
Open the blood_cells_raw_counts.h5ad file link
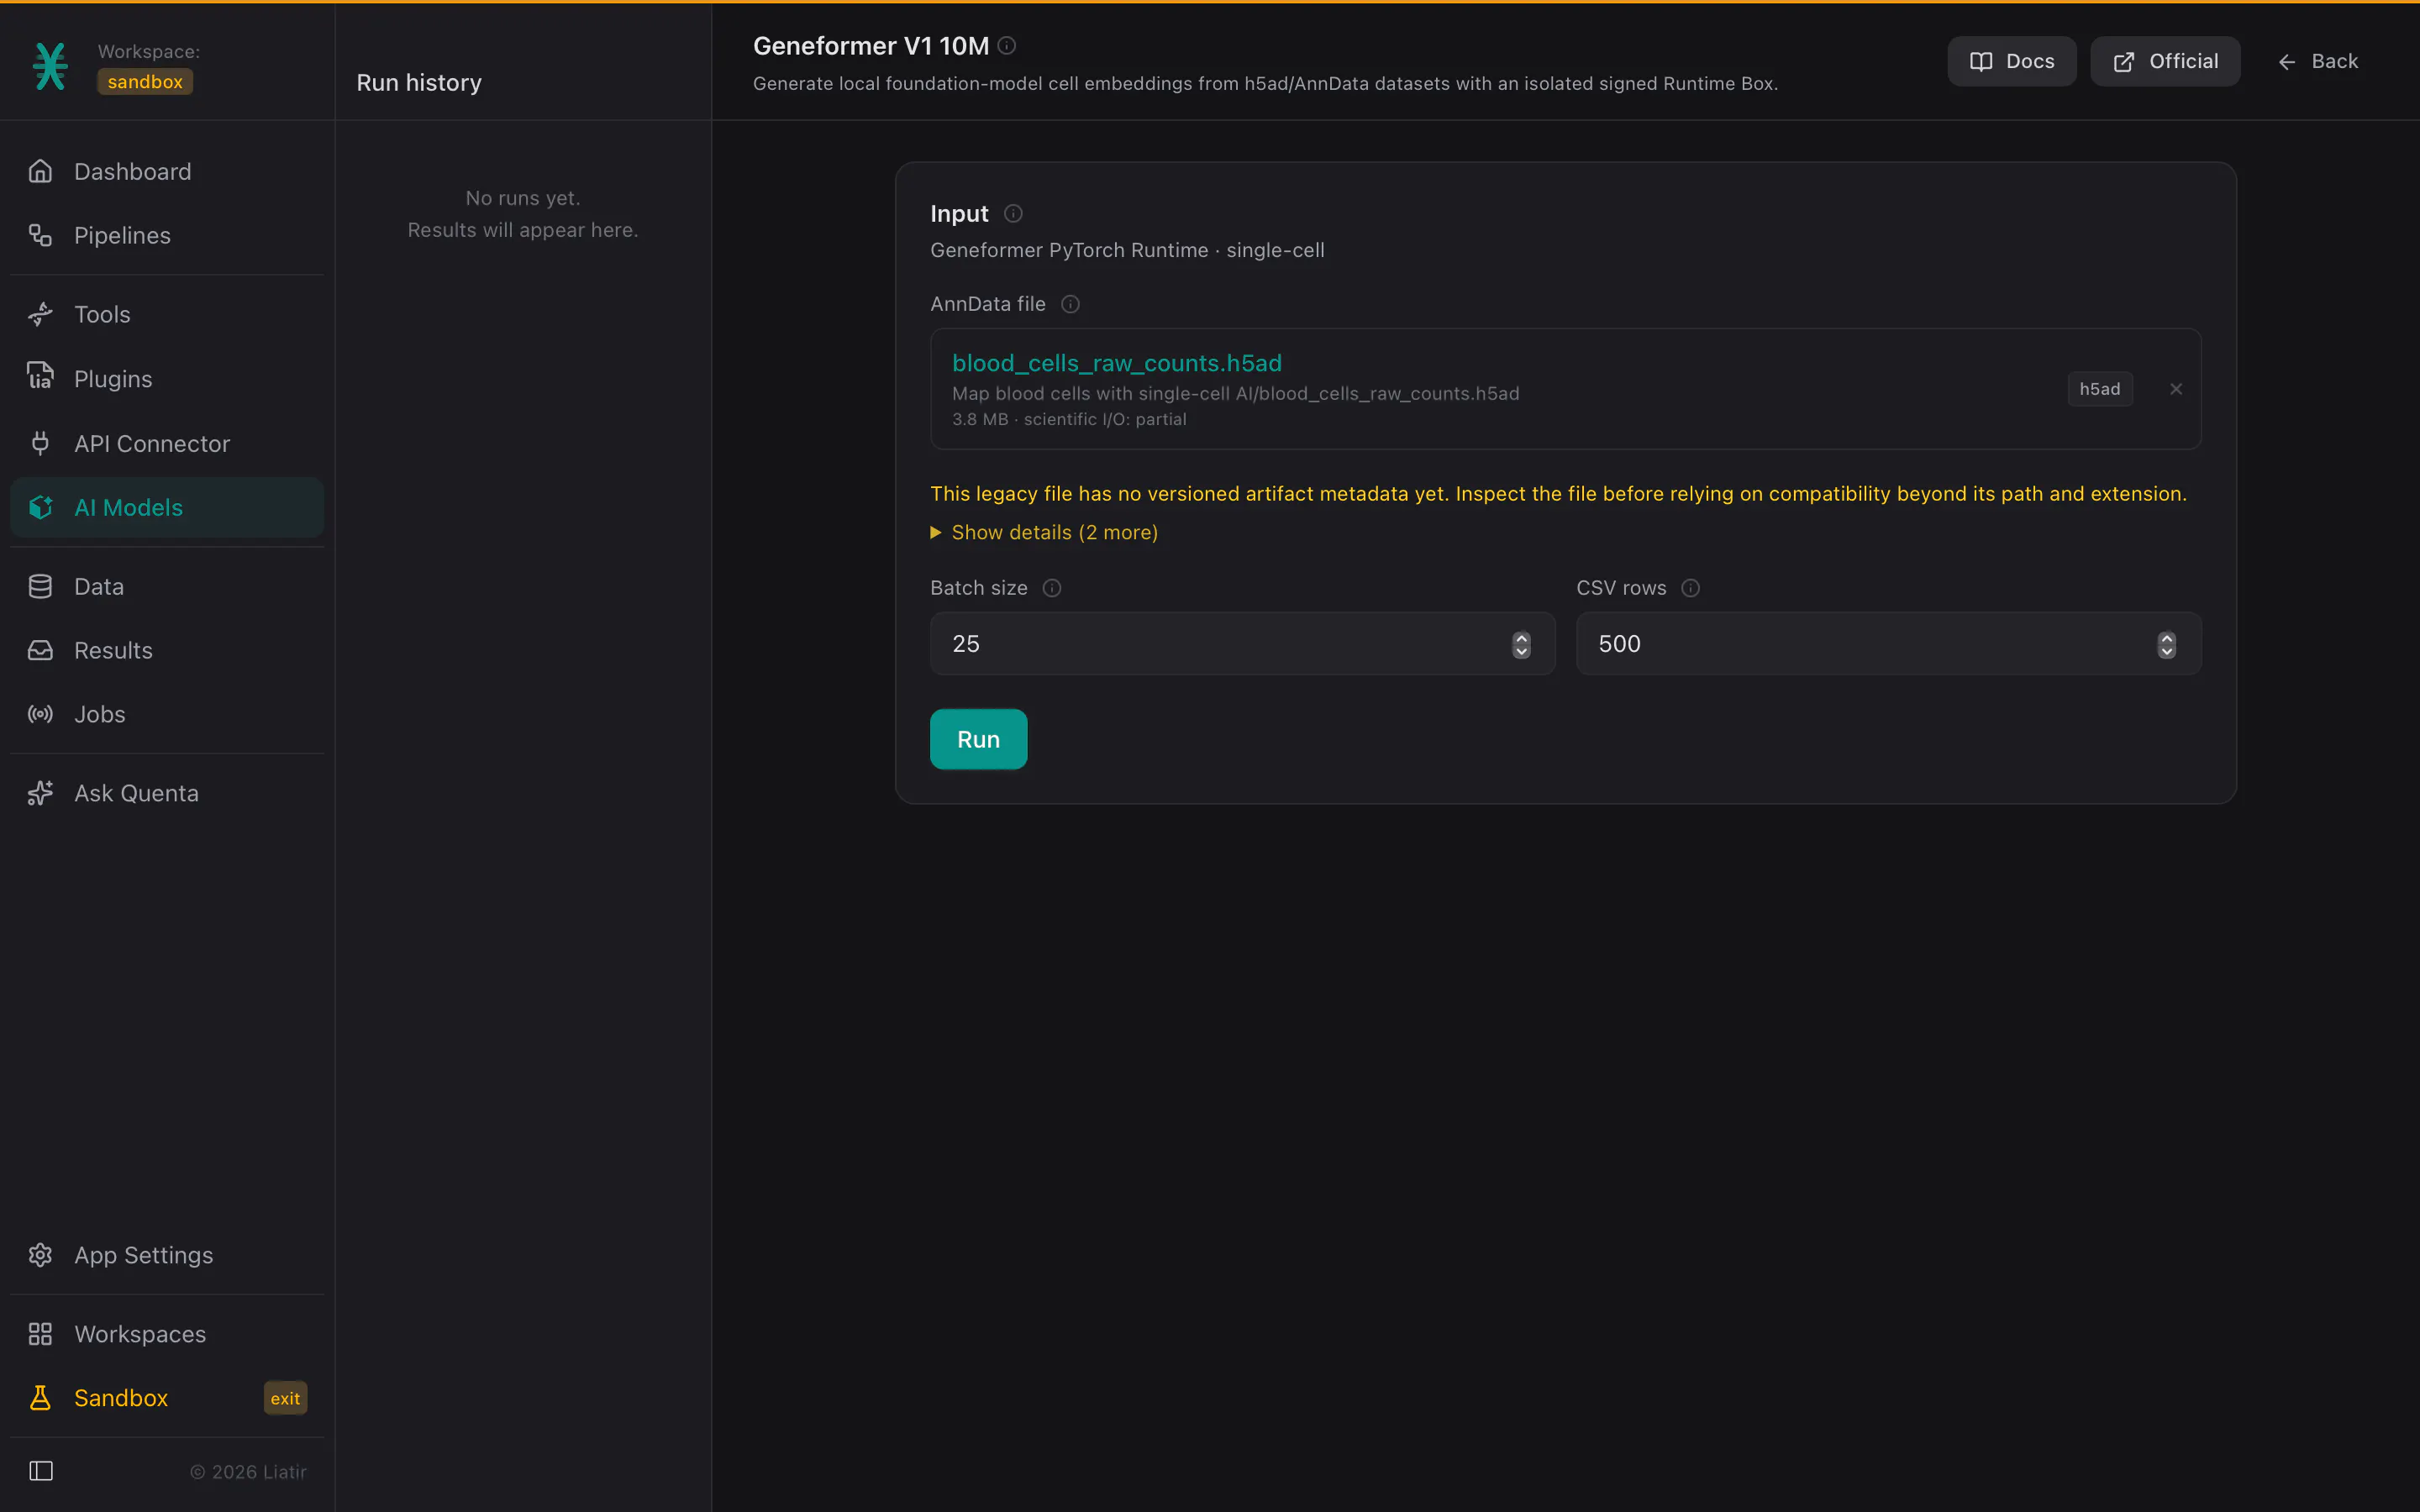1116,363
